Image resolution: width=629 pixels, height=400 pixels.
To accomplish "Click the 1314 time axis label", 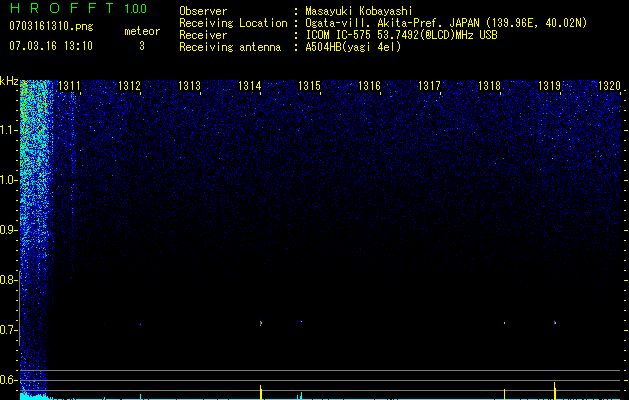I will tap(250, 86).
